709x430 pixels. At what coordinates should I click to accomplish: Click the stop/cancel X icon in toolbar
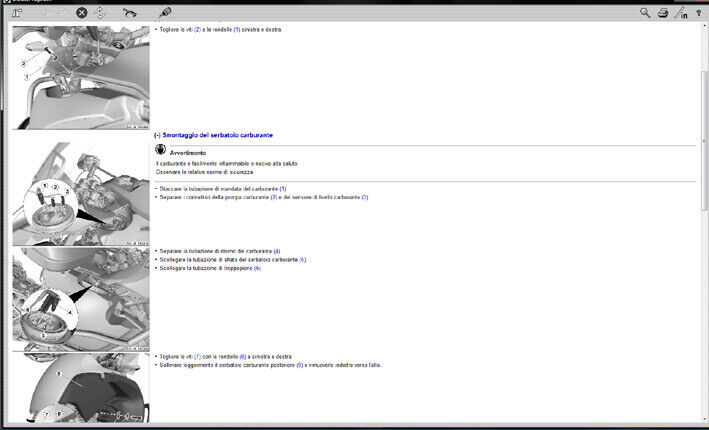82,13
